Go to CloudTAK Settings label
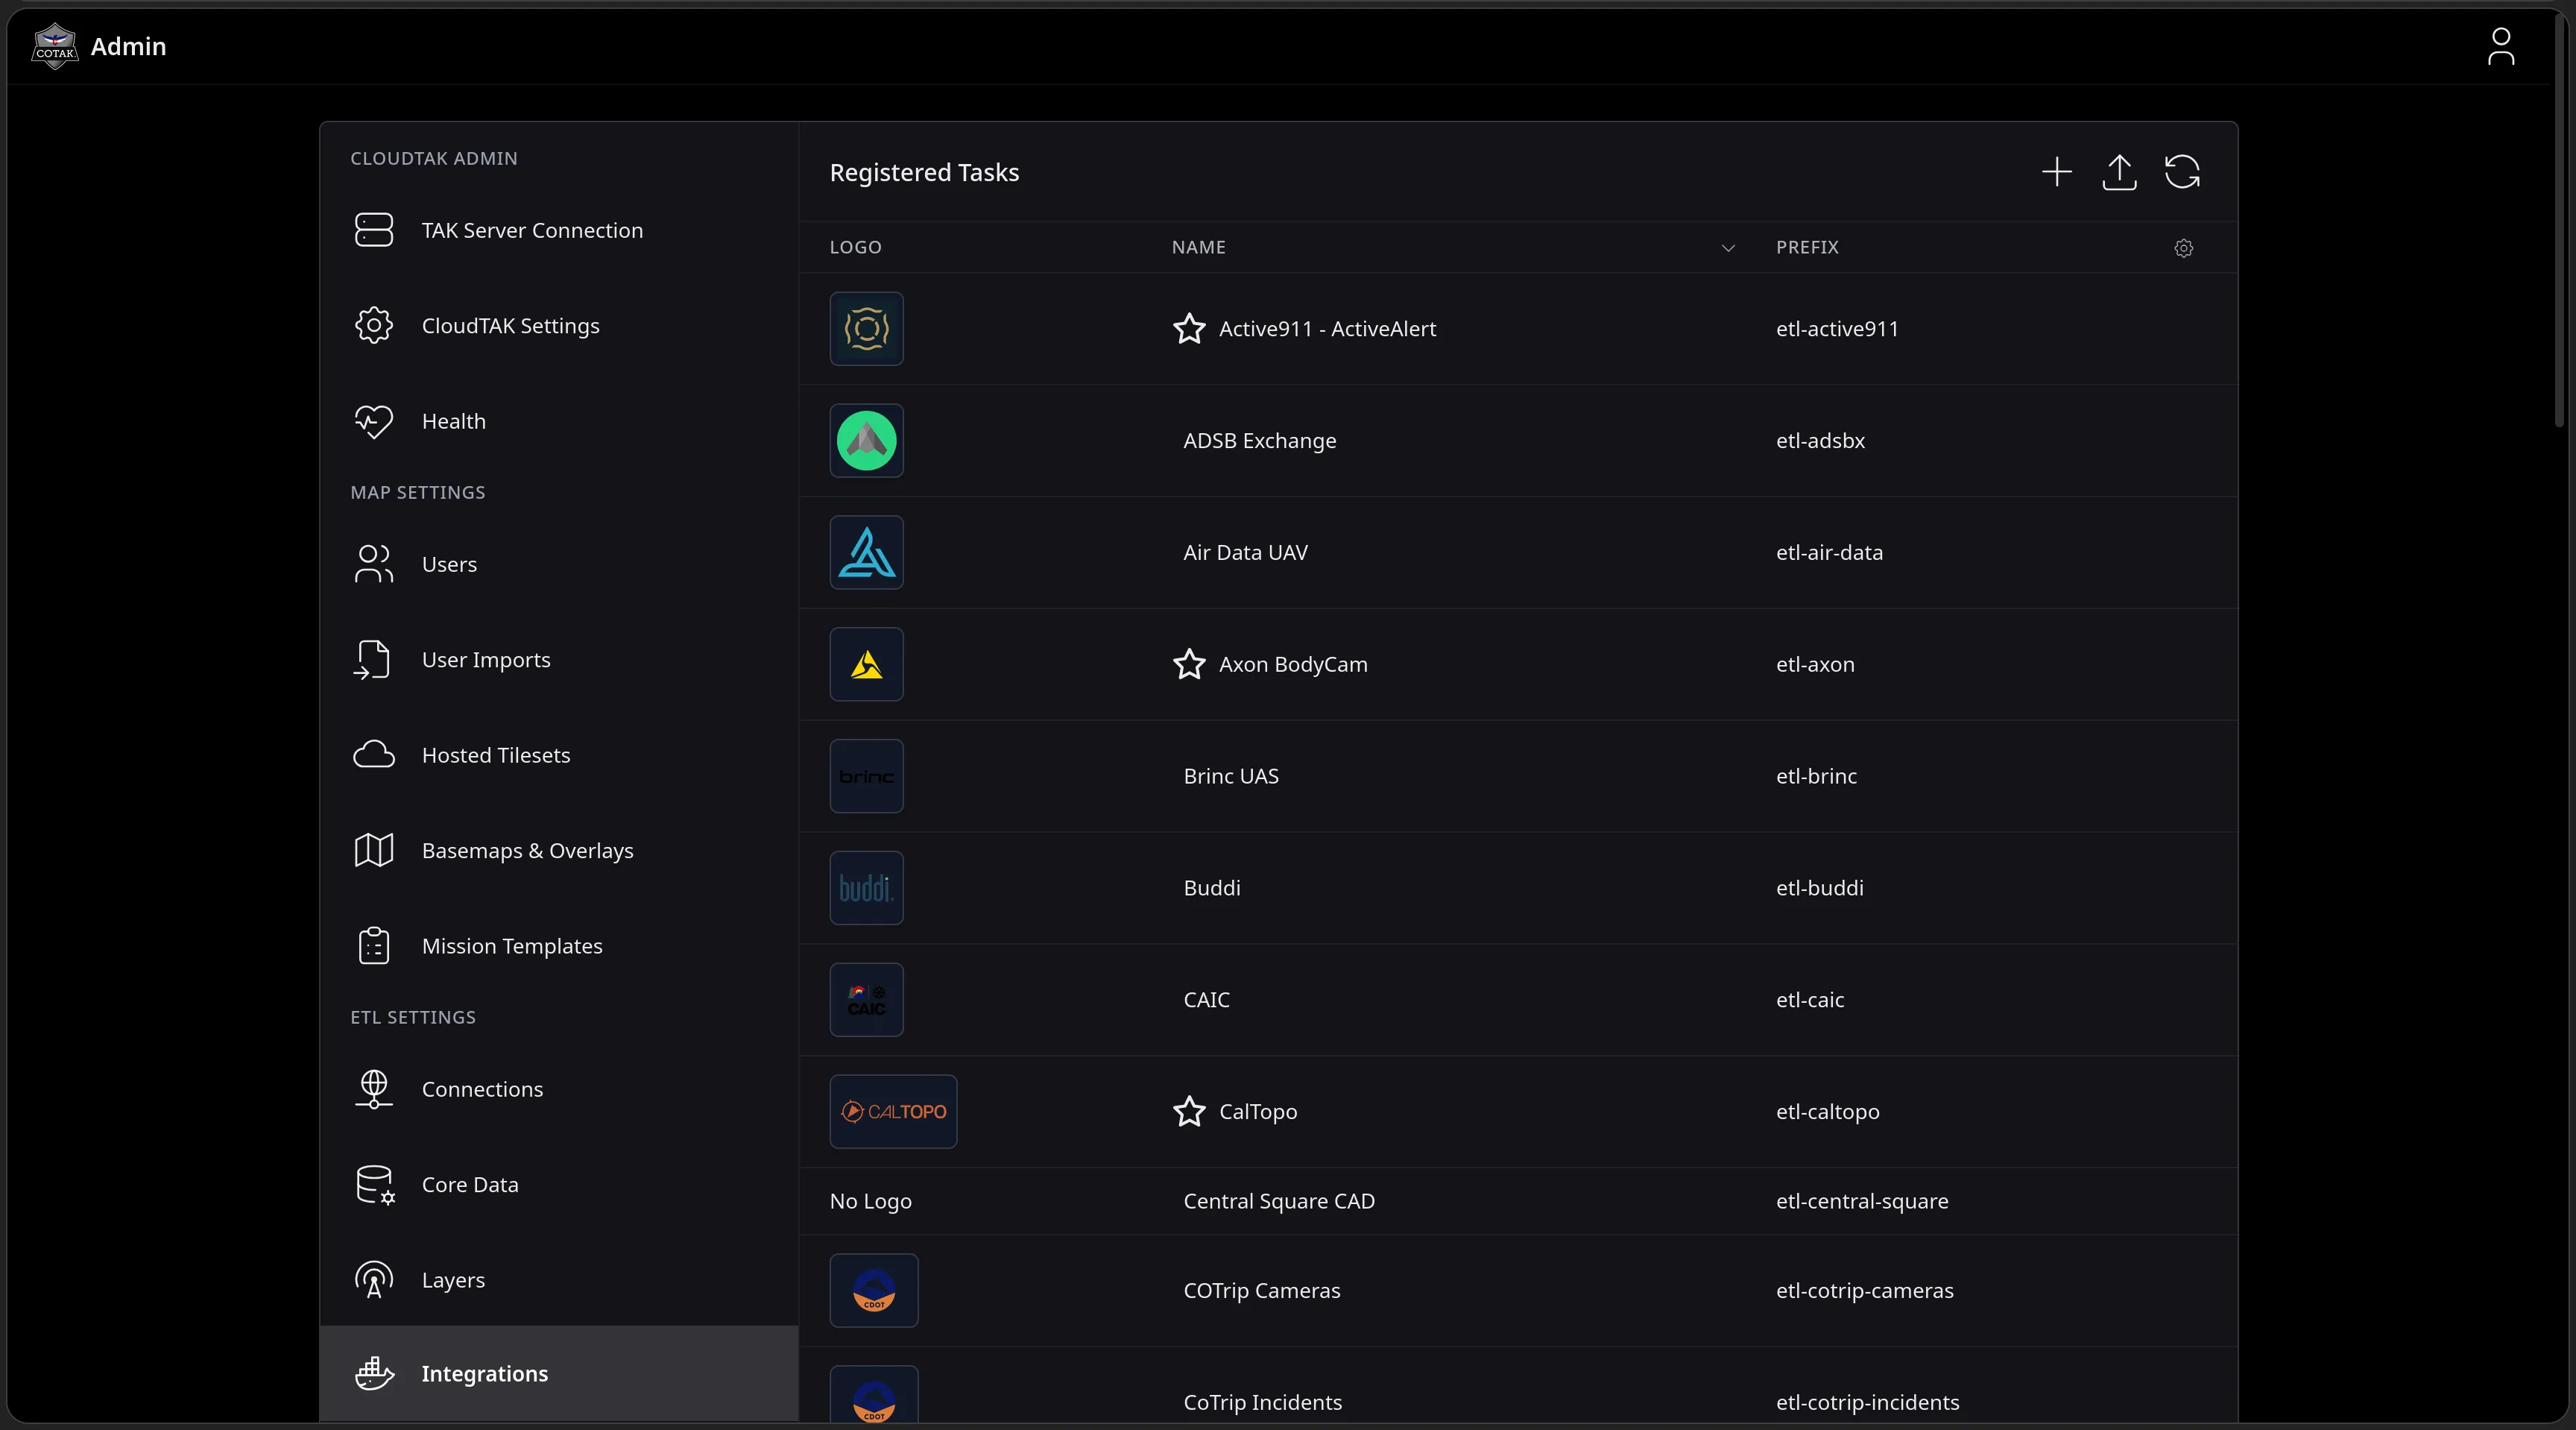The image size is (2576, 1430). 510,326
